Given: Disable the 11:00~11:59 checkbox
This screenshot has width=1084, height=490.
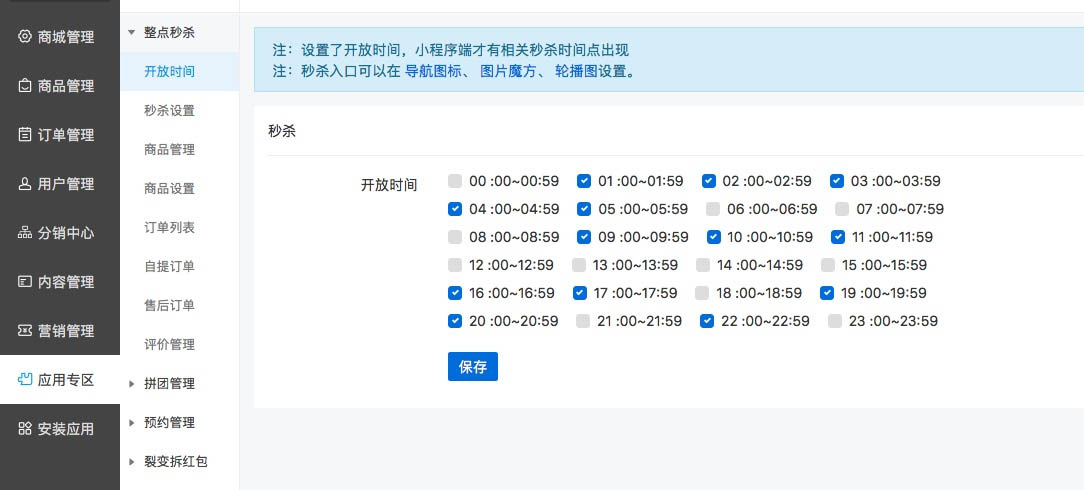Looking at the screenshot, I should pos(838,237).
